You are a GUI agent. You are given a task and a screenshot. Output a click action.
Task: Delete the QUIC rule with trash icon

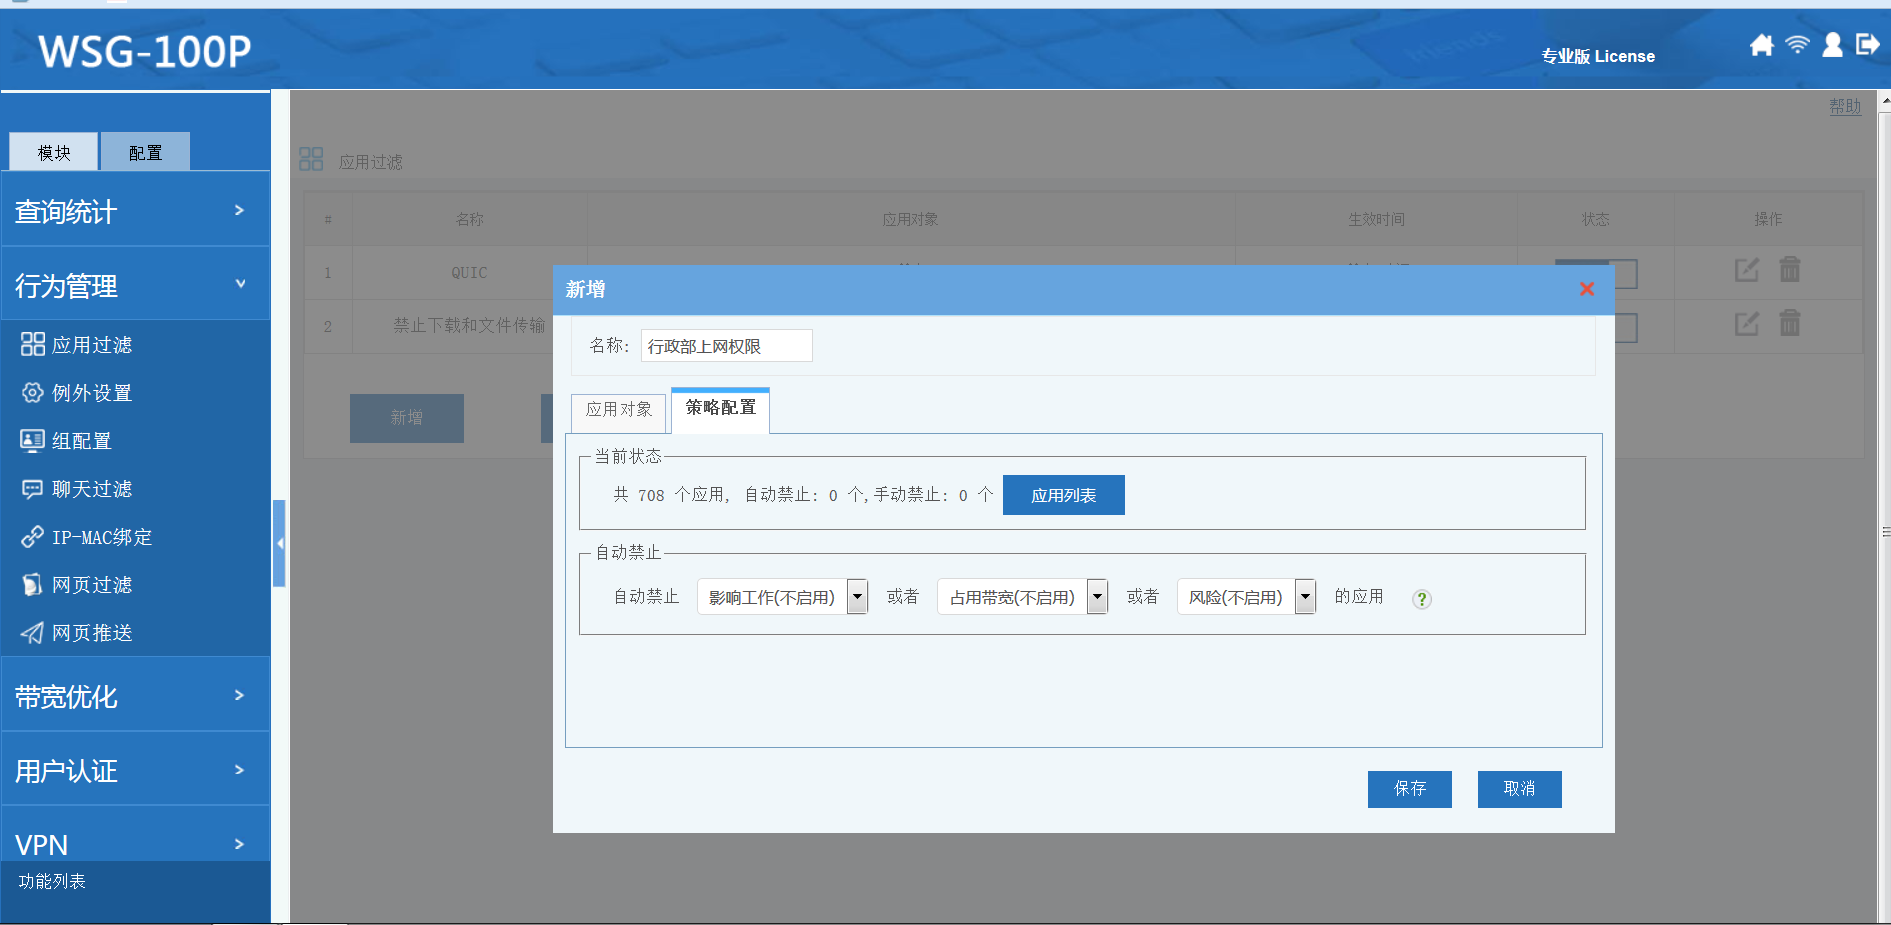coord(1789,270)
